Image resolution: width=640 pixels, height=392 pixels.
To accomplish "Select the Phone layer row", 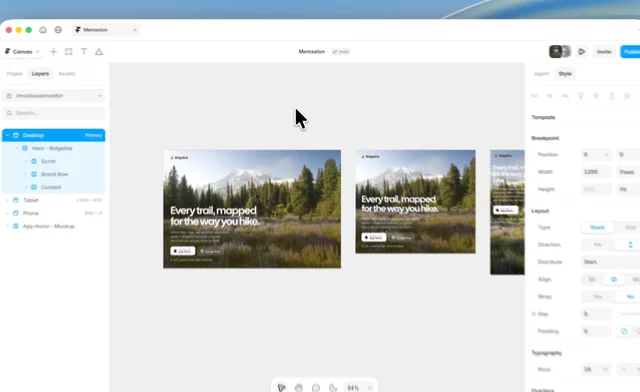I will [x=53, y=213].
